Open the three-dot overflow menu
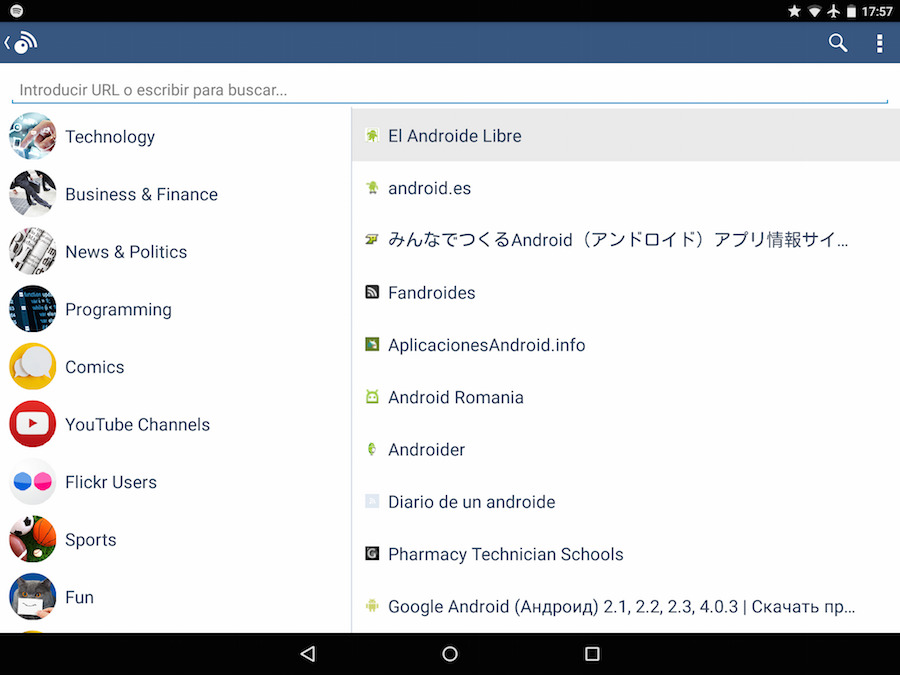Image resolution: width=900 pixels, height=675 pixels. click(x=879, y=43)
